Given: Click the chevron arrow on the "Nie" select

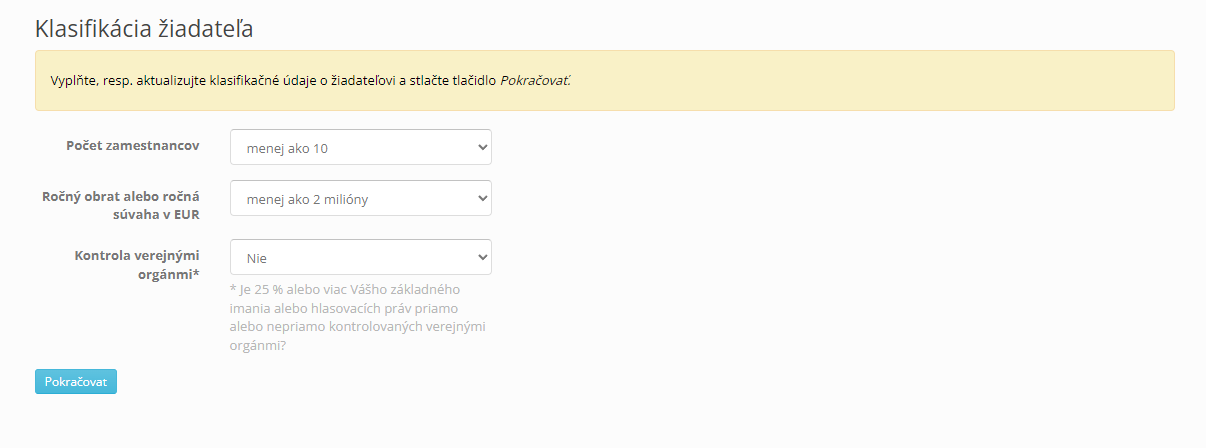Looking at the screenshot, I should tap(482, 257).
